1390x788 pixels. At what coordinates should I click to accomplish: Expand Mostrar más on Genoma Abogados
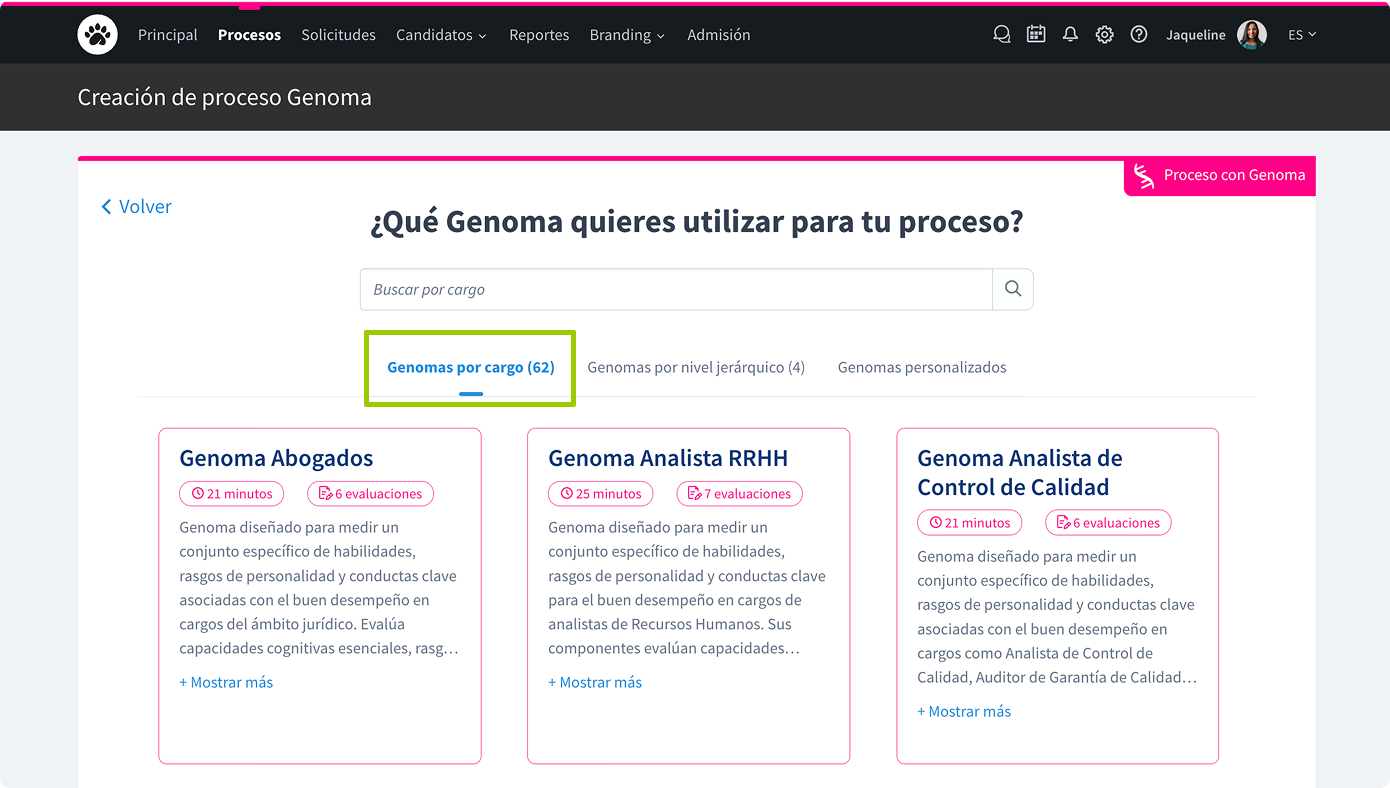(x=226, y=682)
